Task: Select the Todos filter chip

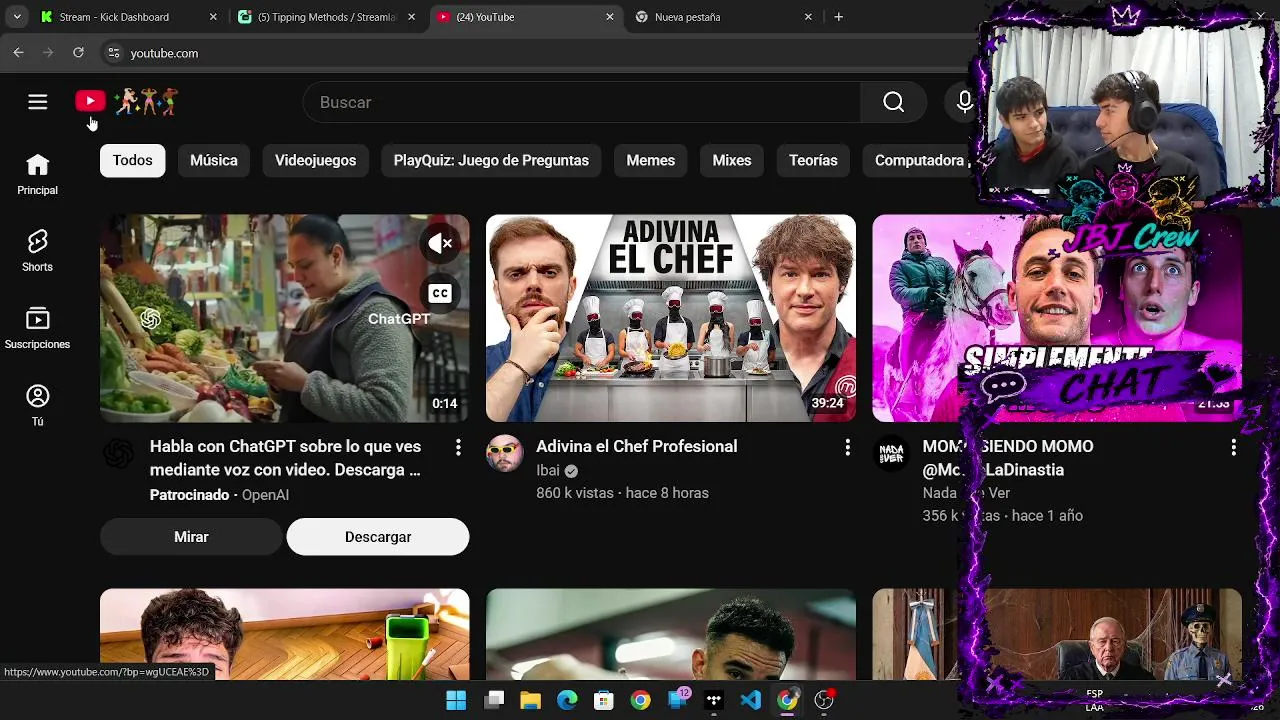Action: (x=133, y=160)
